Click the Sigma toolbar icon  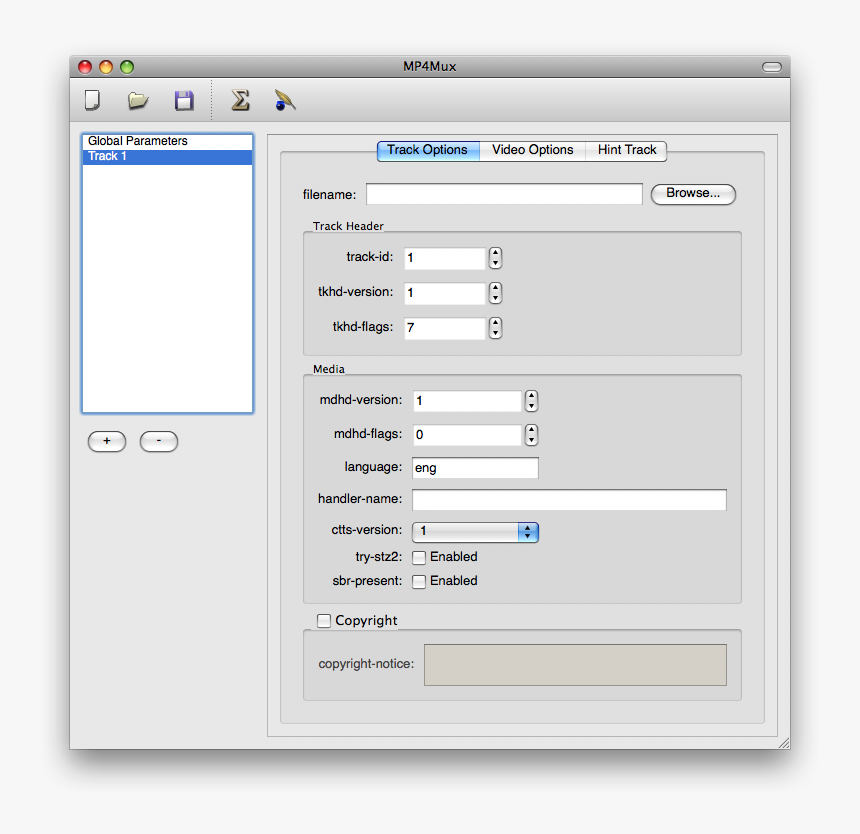coord(240,100)
